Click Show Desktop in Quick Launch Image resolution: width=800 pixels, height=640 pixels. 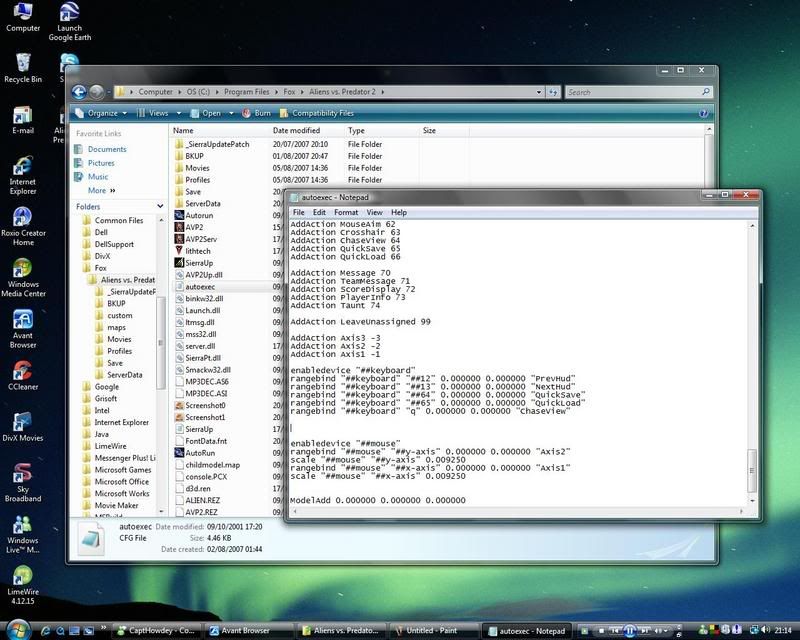click(74, 631)
